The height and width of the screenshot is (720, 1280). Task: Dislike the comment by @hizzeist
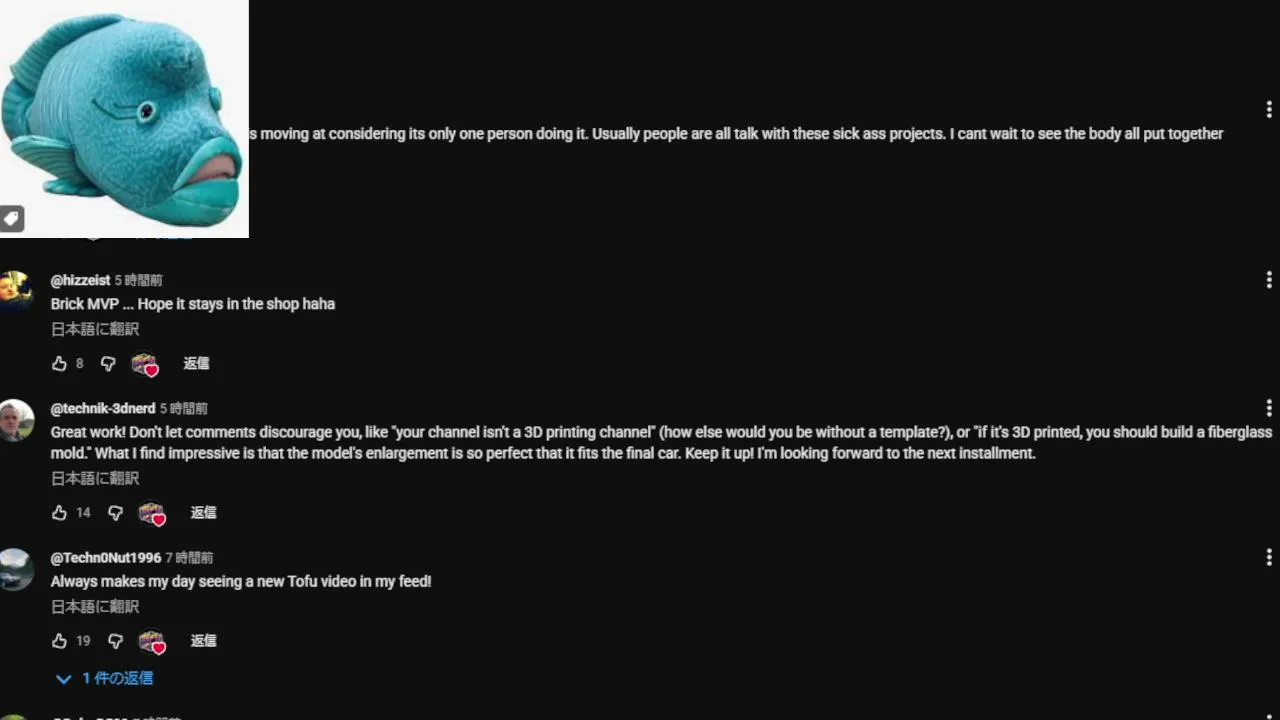(108, 364)
